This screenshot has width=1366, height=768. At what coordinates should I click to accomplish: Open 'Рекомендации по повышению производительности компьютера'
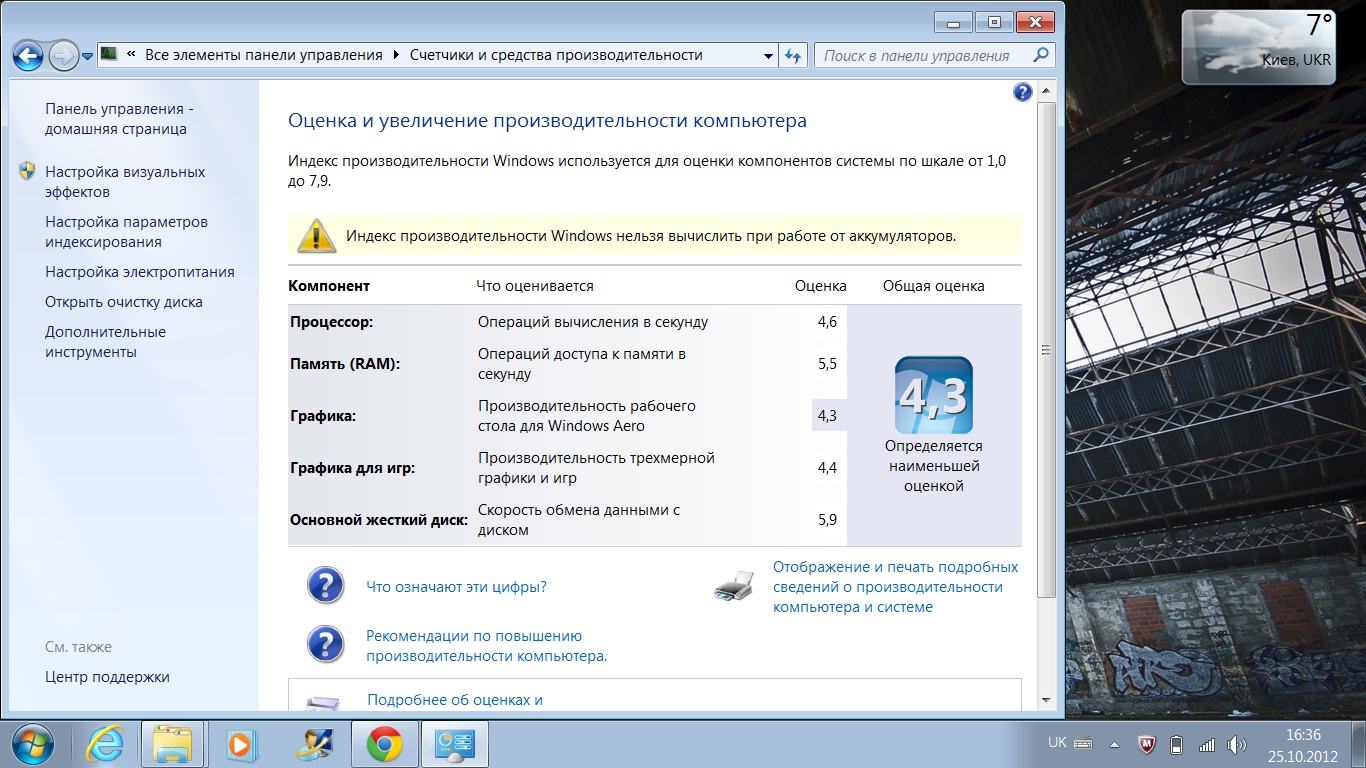pos(487,646)
